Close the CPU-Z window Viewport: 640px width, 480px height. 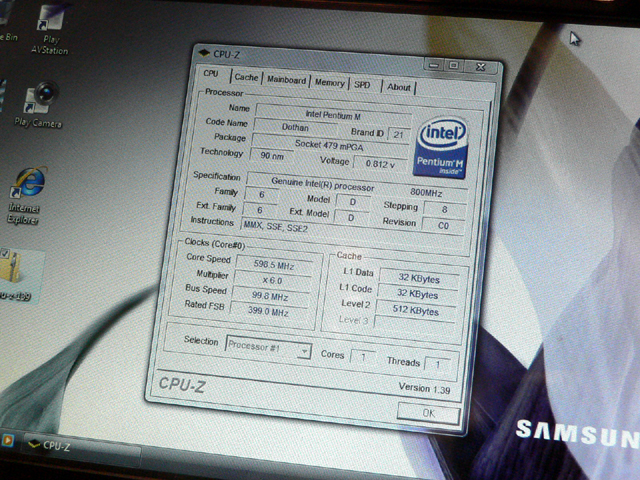coord(481,67)
